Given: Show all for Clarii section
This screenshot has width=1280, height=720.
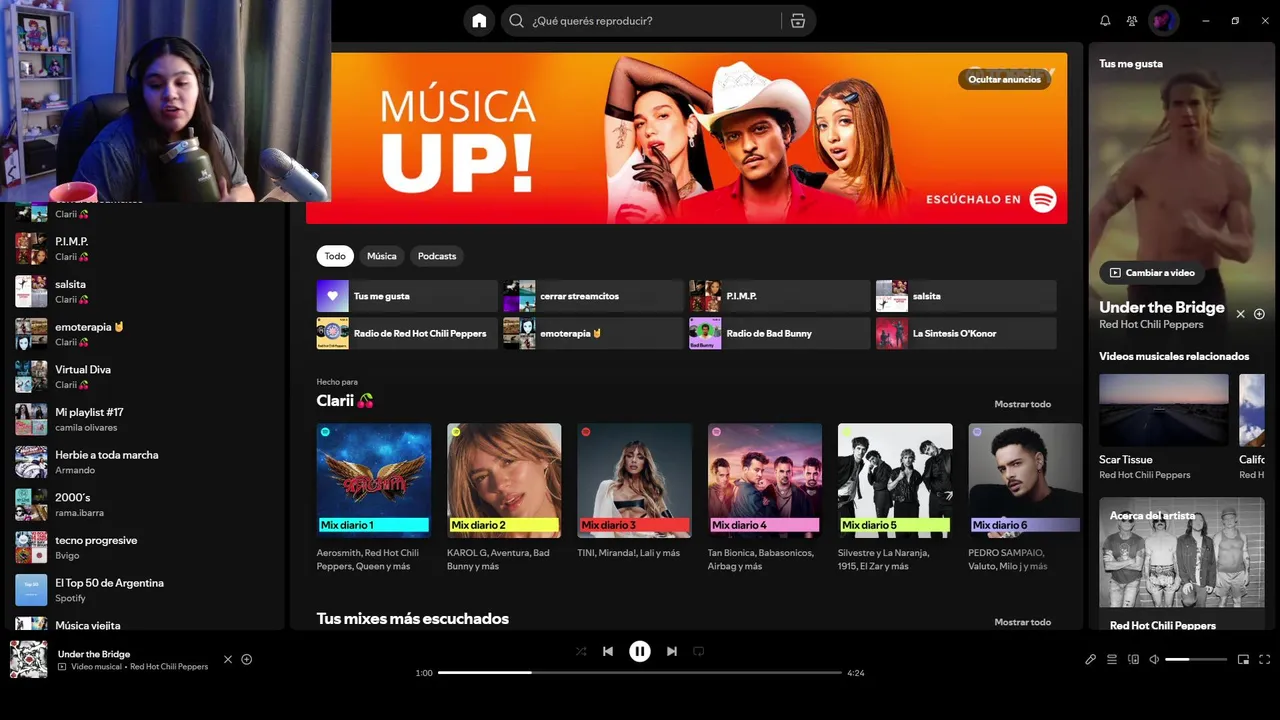Looking at the screenshot, I should coord(1022,404).
